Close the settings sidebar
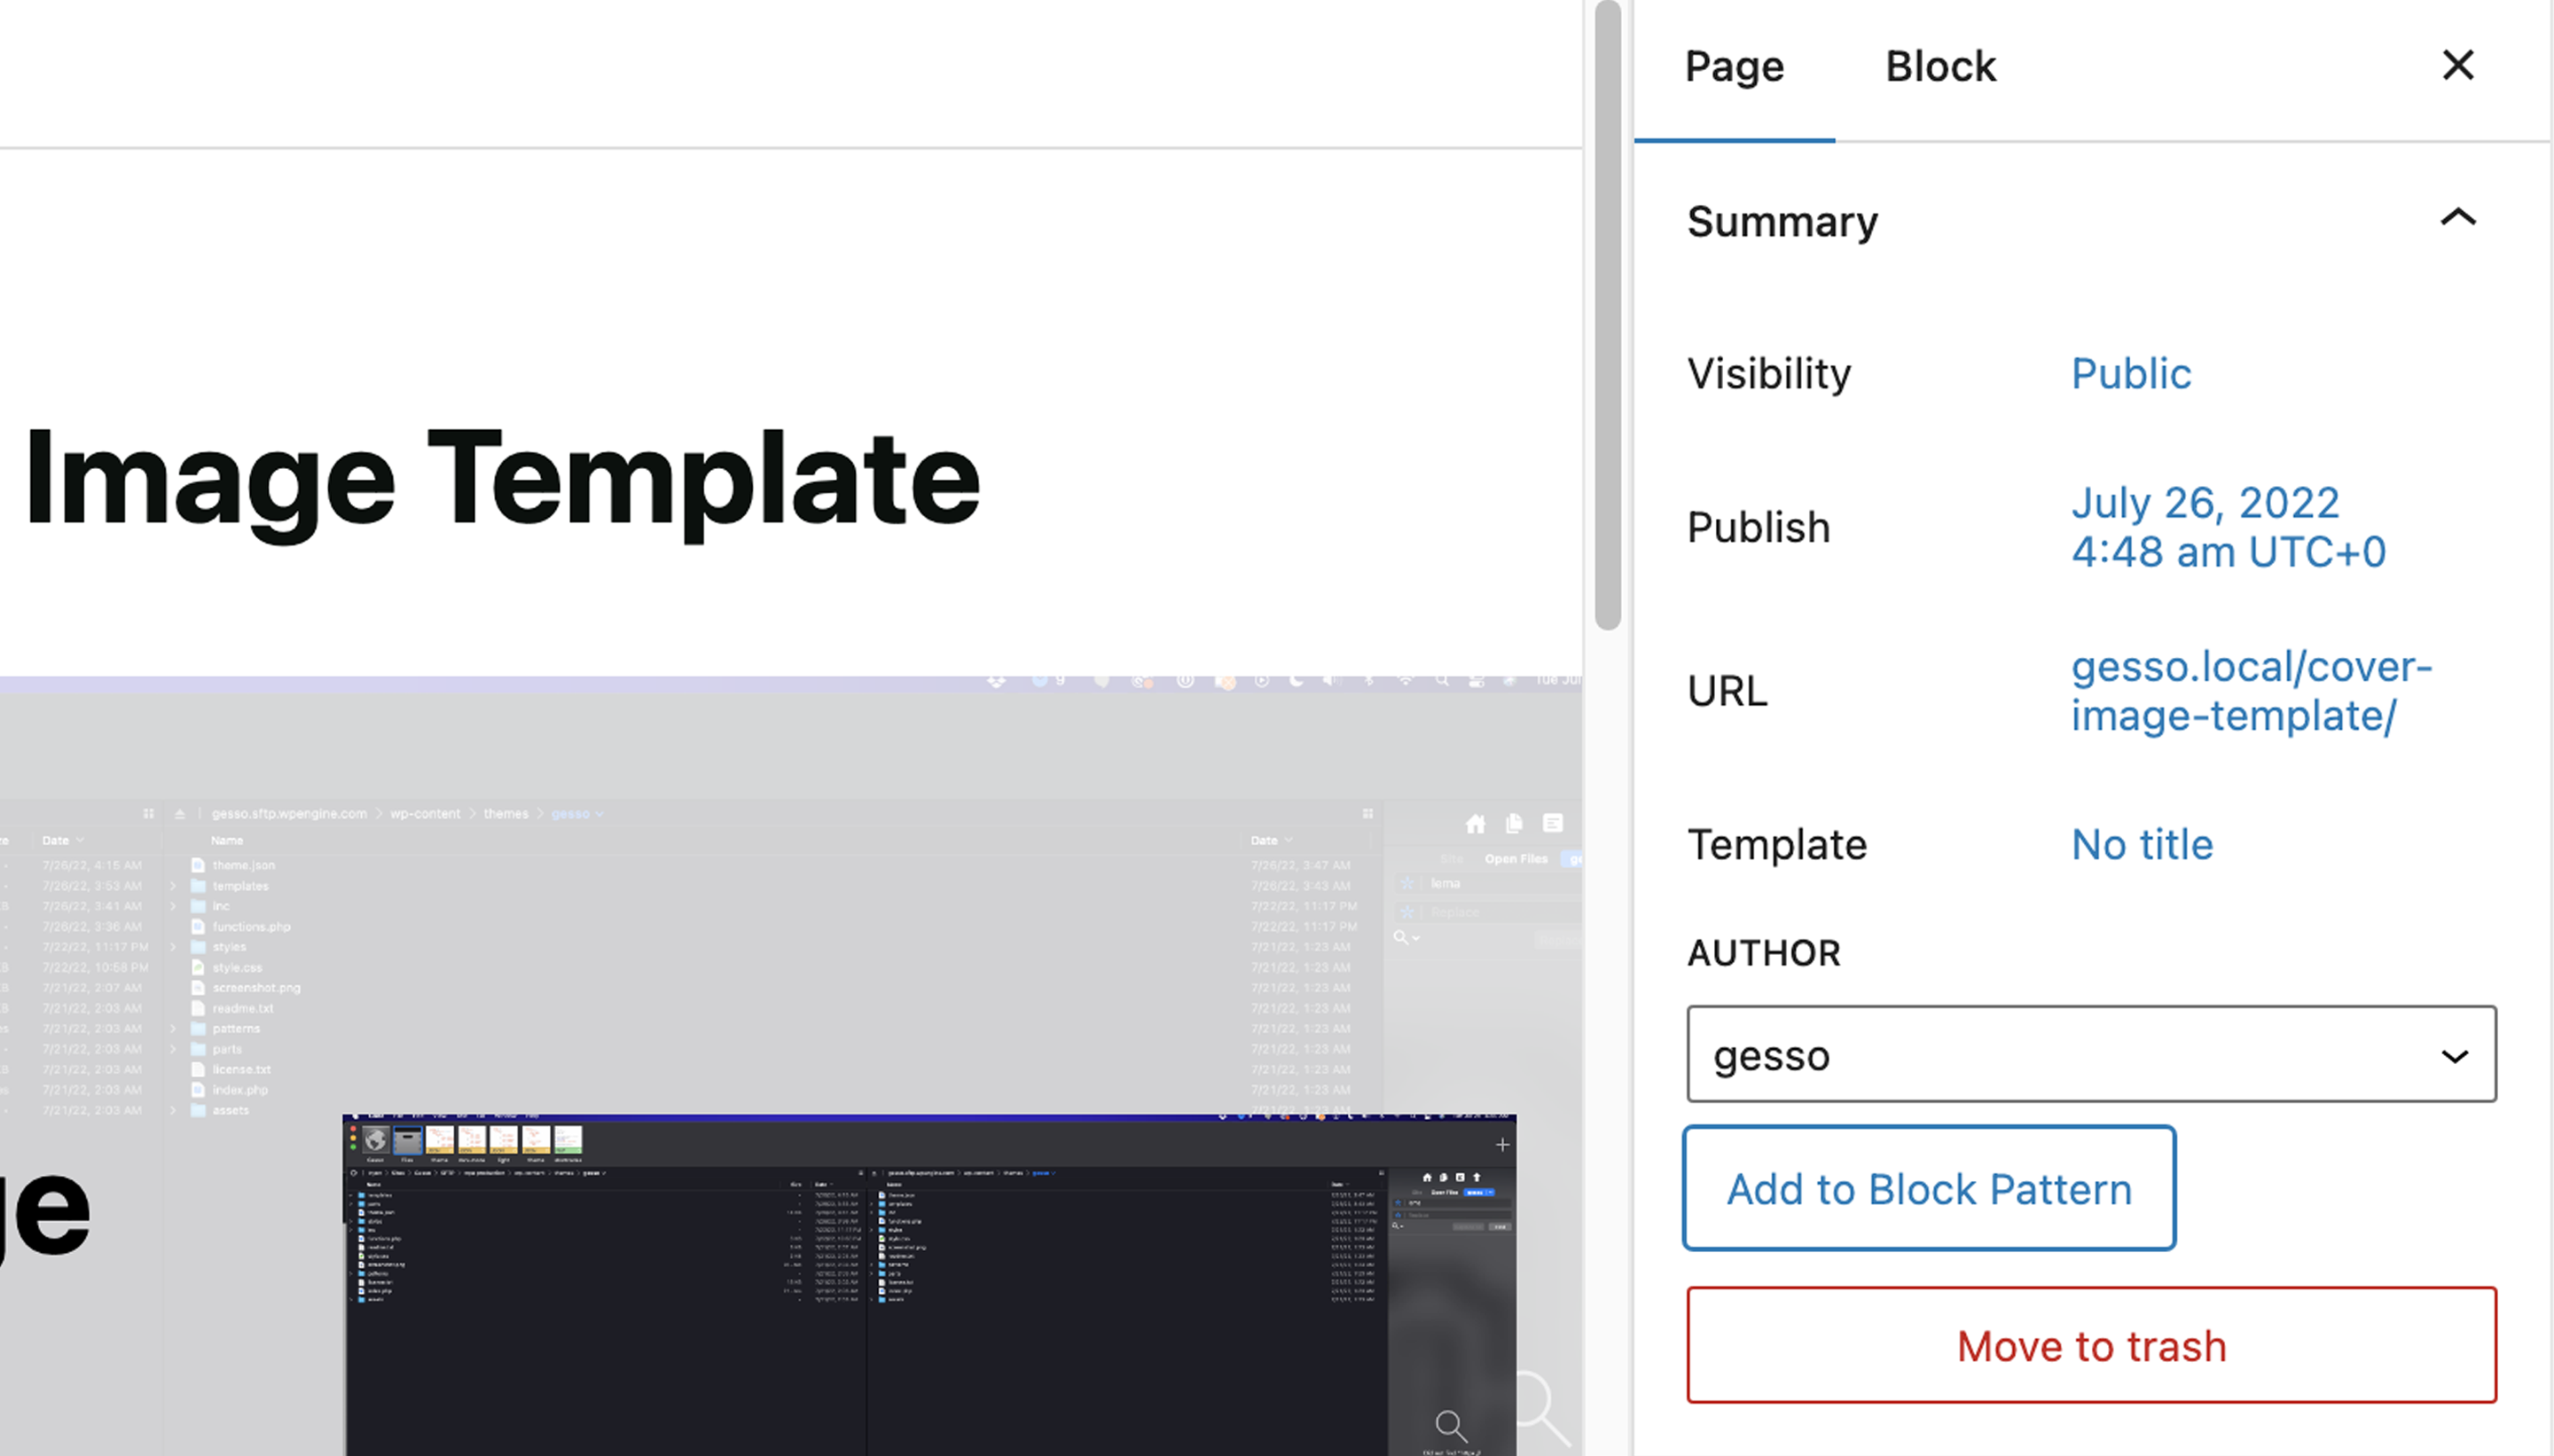 pyautogui.click(x=2457, y=66)
